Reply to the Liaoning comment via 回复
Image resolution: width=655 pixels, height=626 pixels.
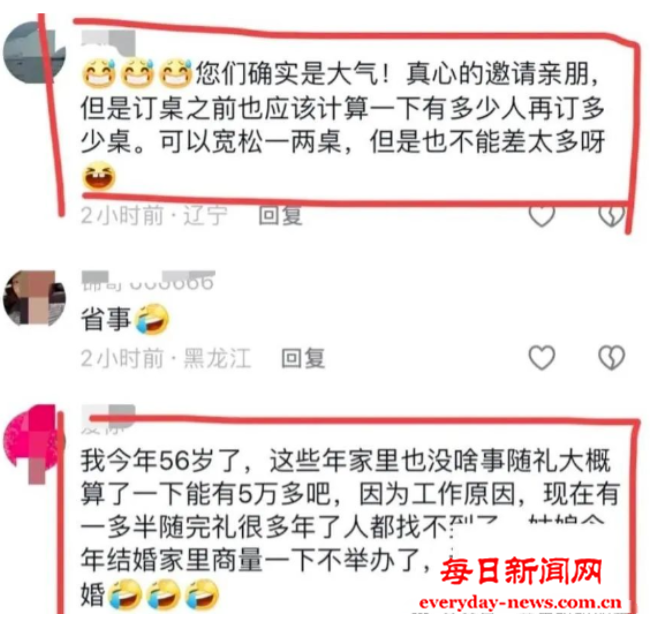280,215
